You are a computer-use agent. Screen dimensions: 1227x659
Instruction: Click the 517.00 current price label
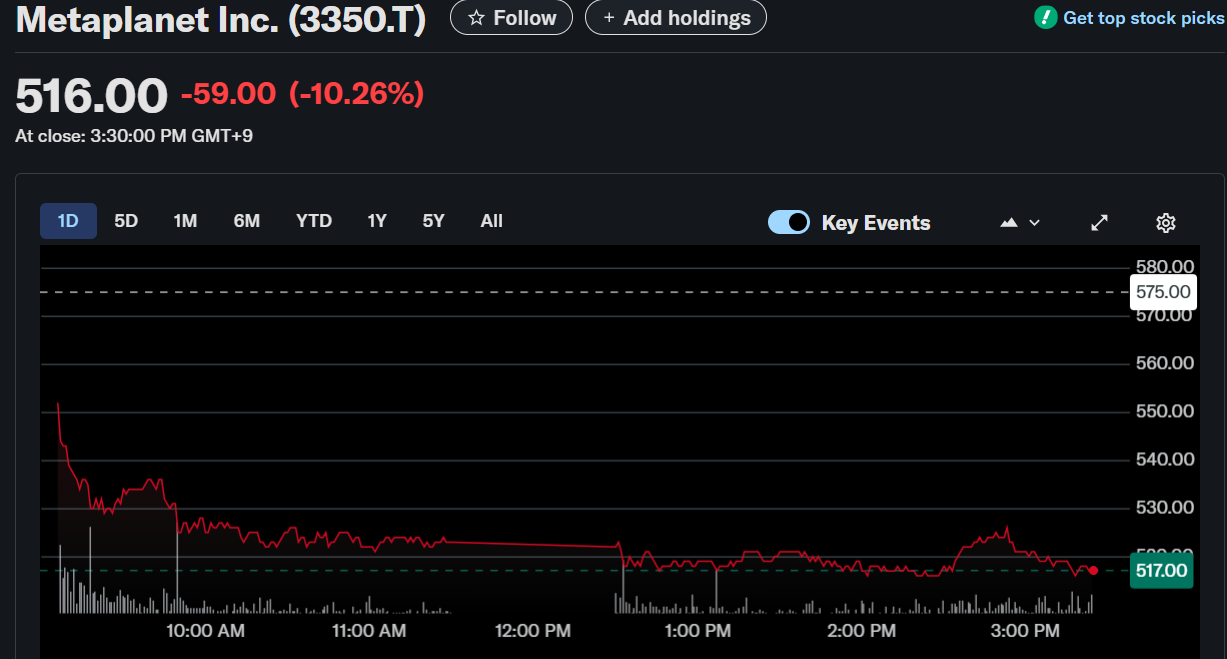[x=1161, y=571]
